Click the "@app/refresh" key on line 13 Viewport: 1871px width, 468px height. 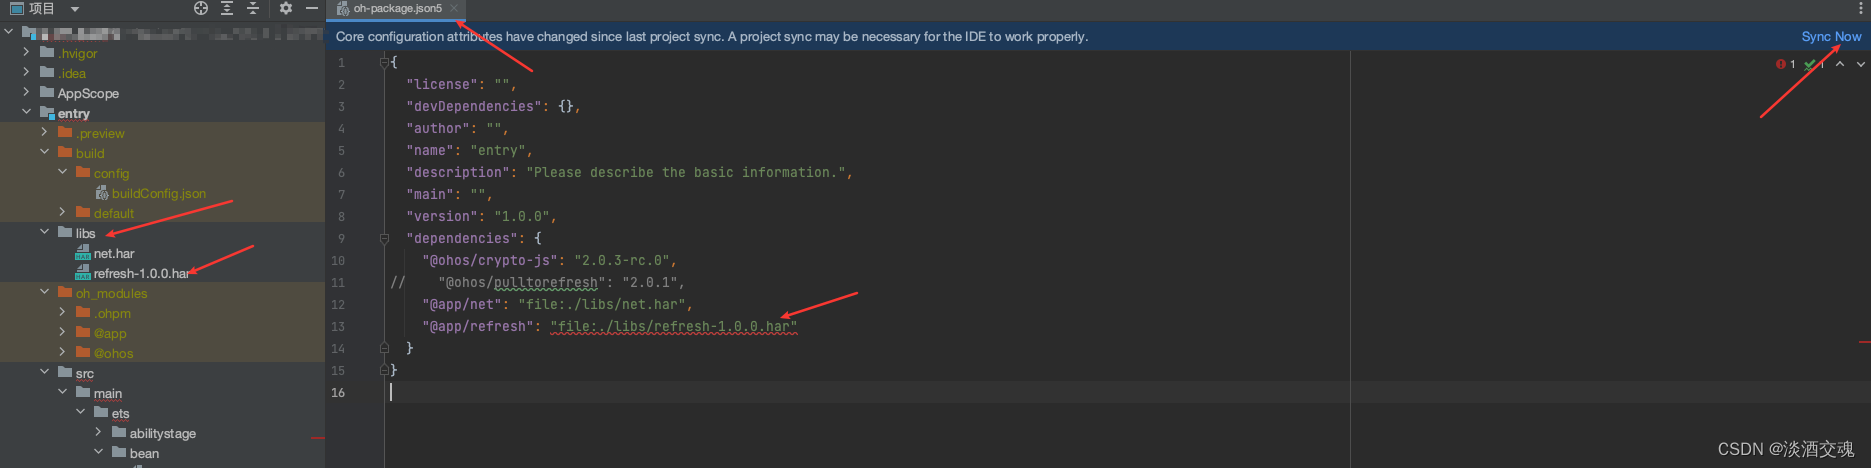click(478, 326)
